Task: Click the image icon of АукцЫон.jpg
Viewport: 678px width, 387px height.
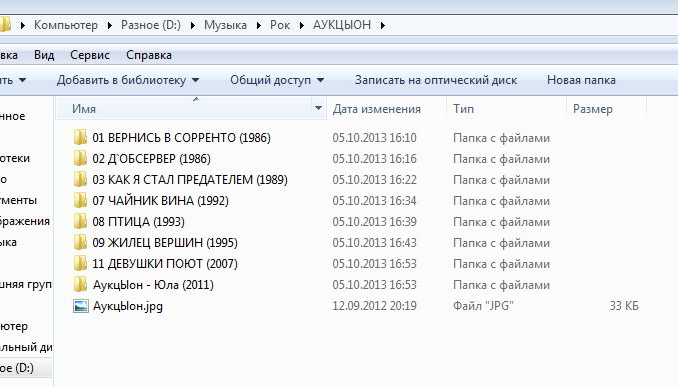Action: (x=81, y=306)
